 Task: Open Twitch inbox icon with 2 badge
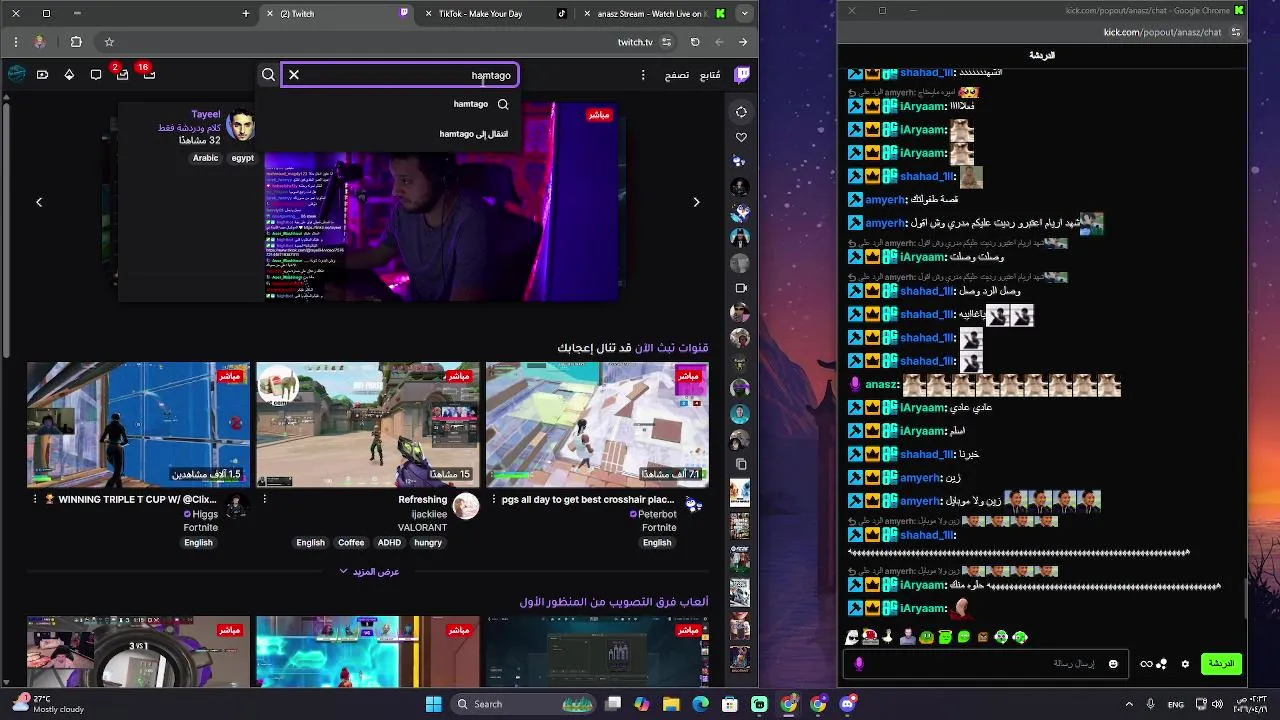pos(121,75)
